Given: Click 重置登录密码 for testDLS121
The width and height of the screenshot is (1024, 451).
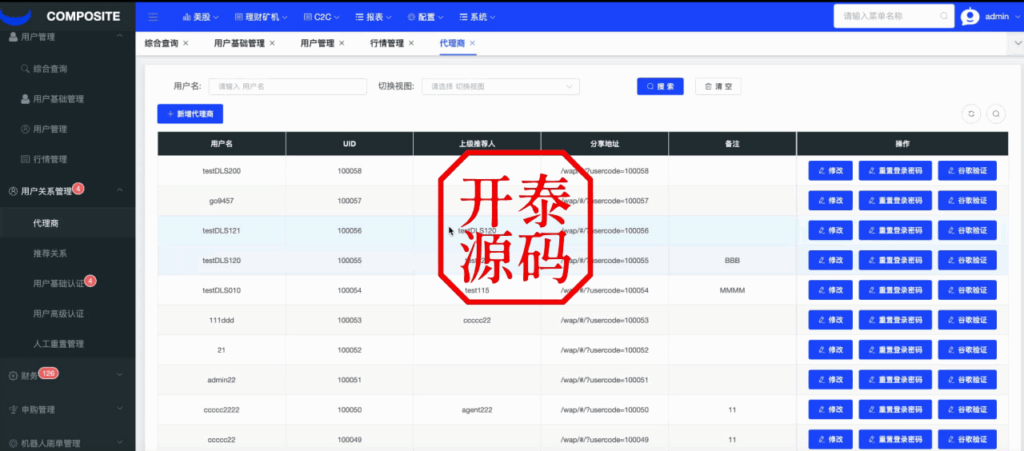Looking at the screenshot, I should pyautogui.click(x=895, y=230).
